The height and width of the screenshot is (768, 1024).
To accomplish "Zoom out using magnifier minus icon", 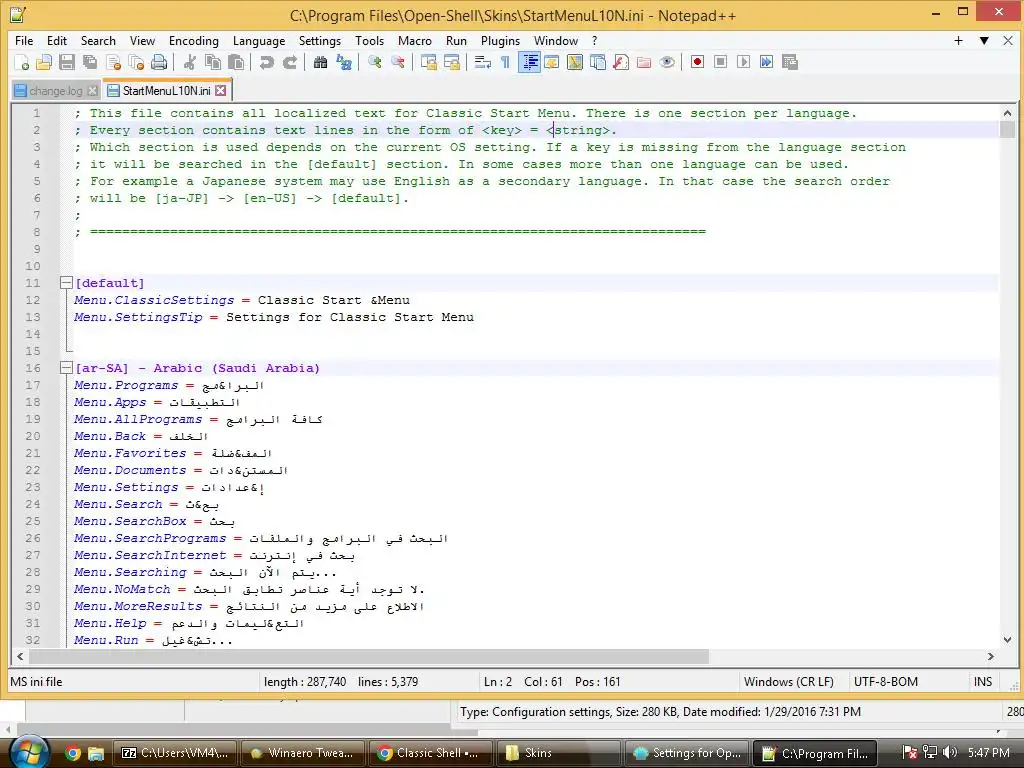I will tap(398, 62).
